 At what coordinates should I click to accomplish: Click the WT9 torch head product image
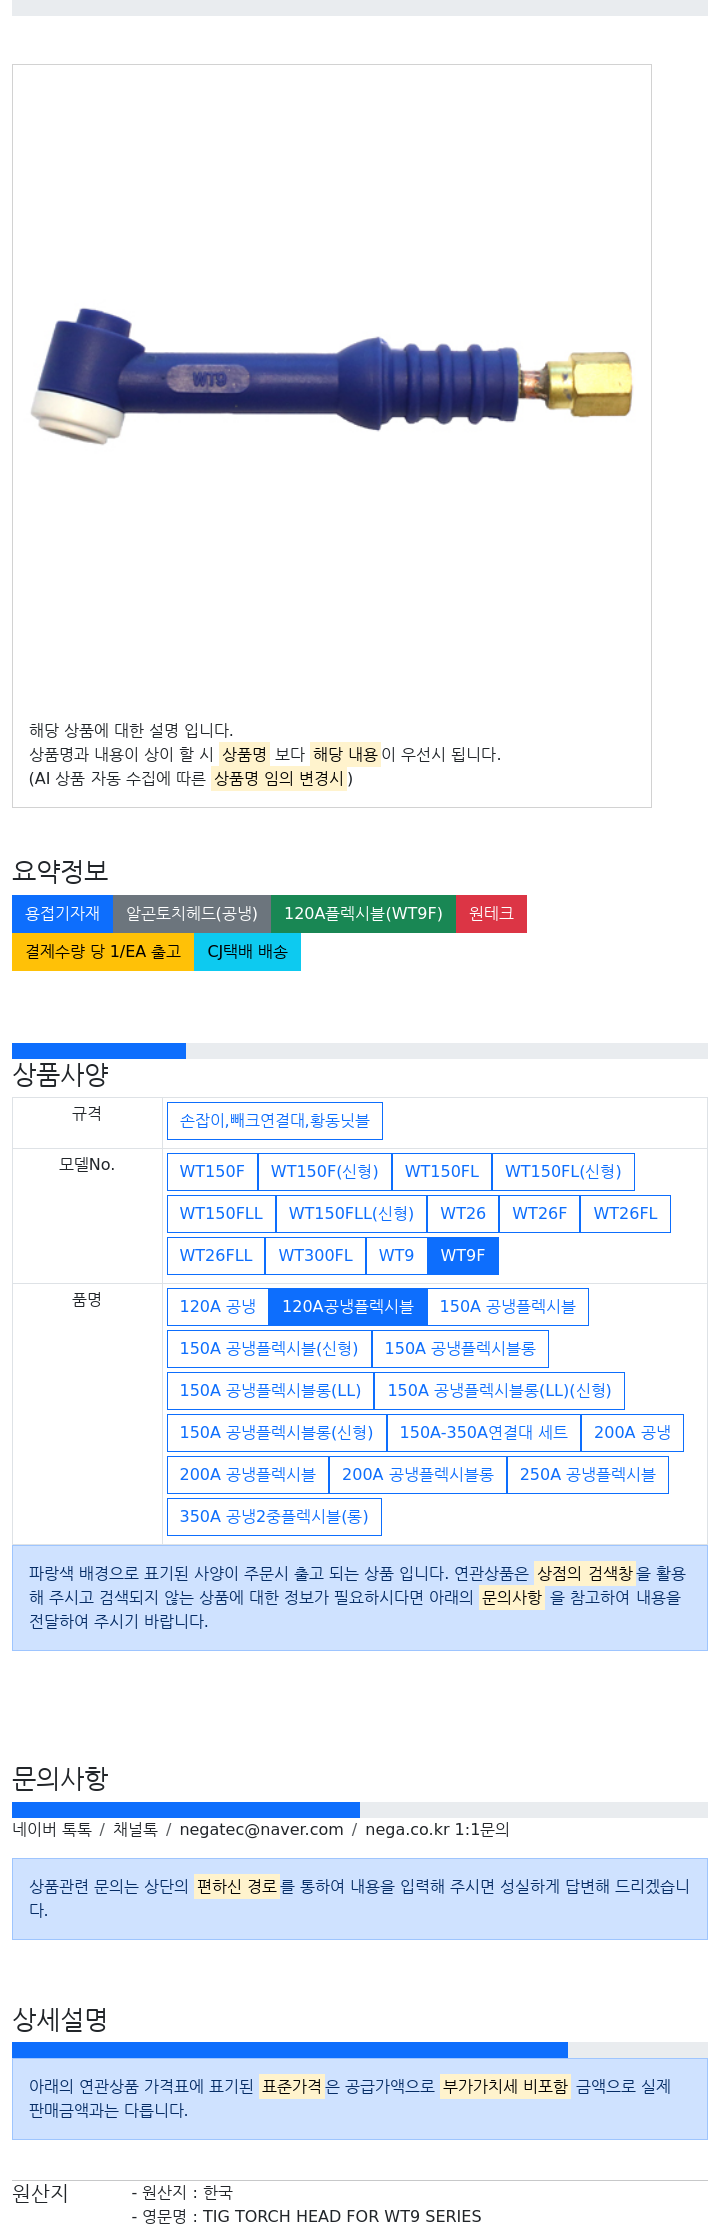pos(331,377)
